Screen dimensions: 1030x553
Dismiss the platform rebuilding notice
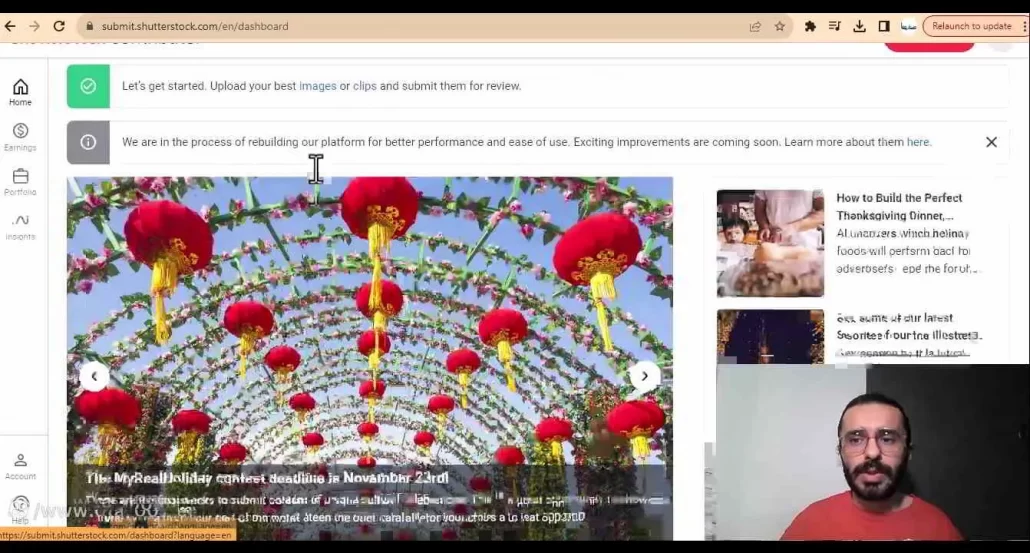coord(991,142)
